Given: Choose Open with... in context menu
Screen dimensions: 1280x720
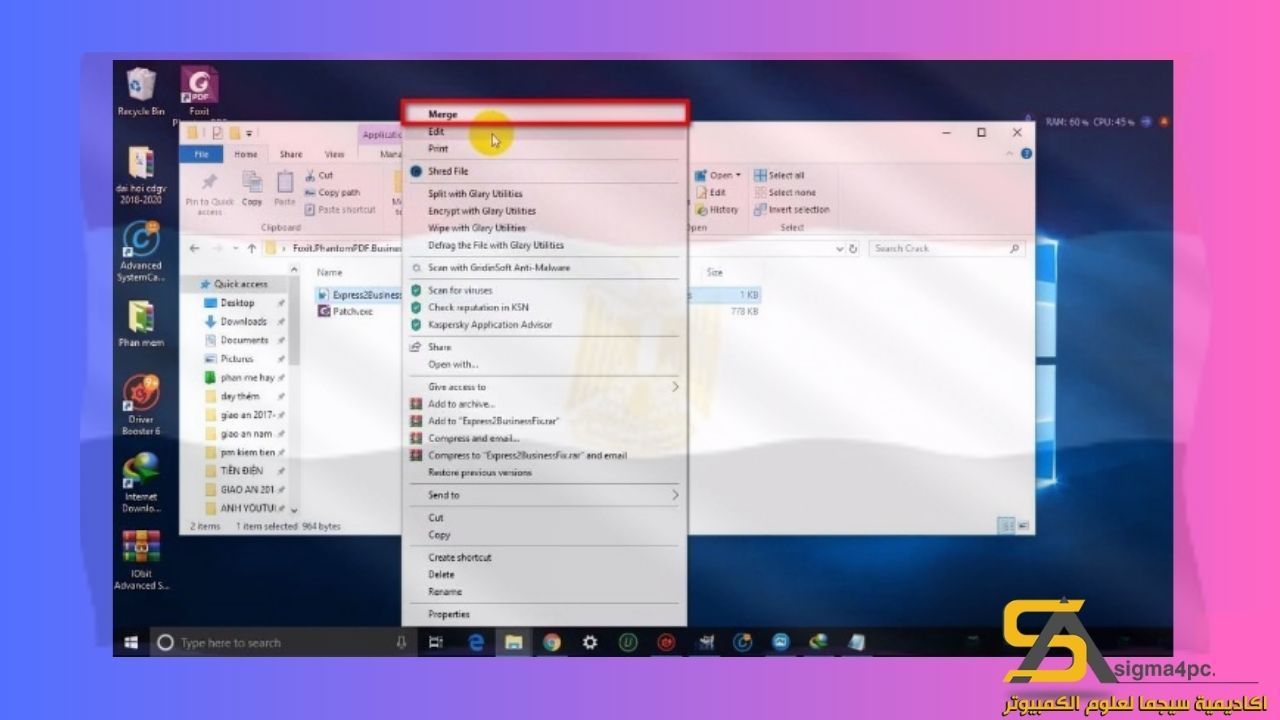Looking at the screenshot, I should pos(544,364).
